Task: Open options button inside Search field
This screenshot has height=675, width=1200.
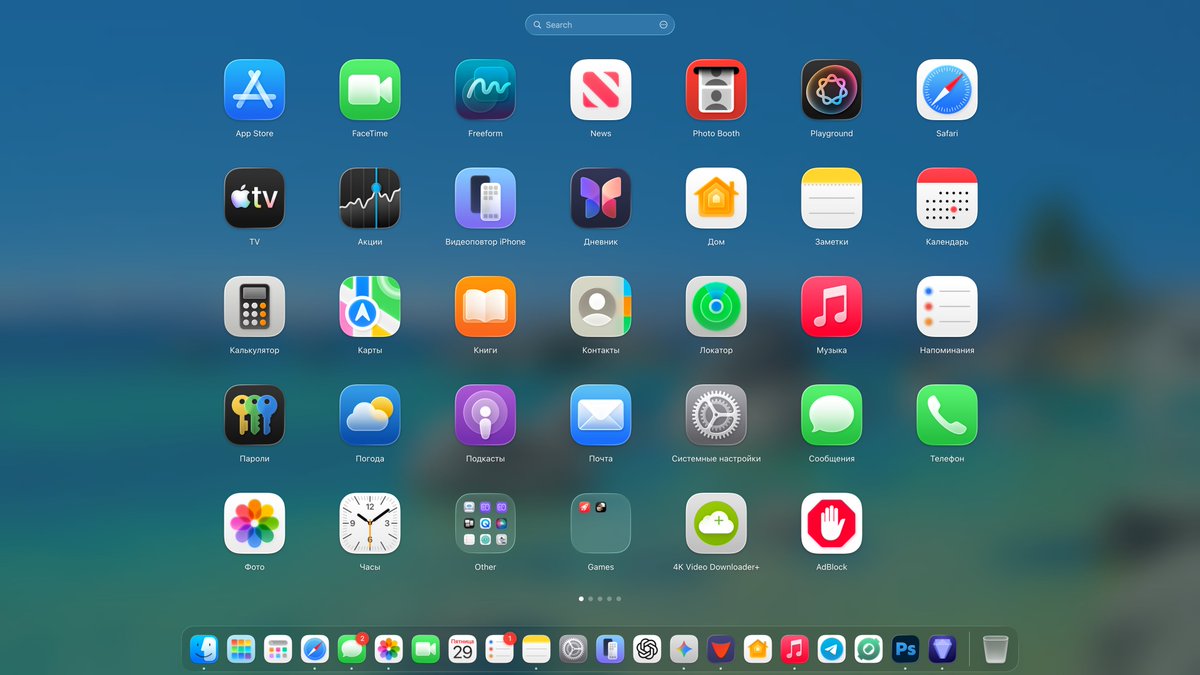Action: (x=663, y=25)
